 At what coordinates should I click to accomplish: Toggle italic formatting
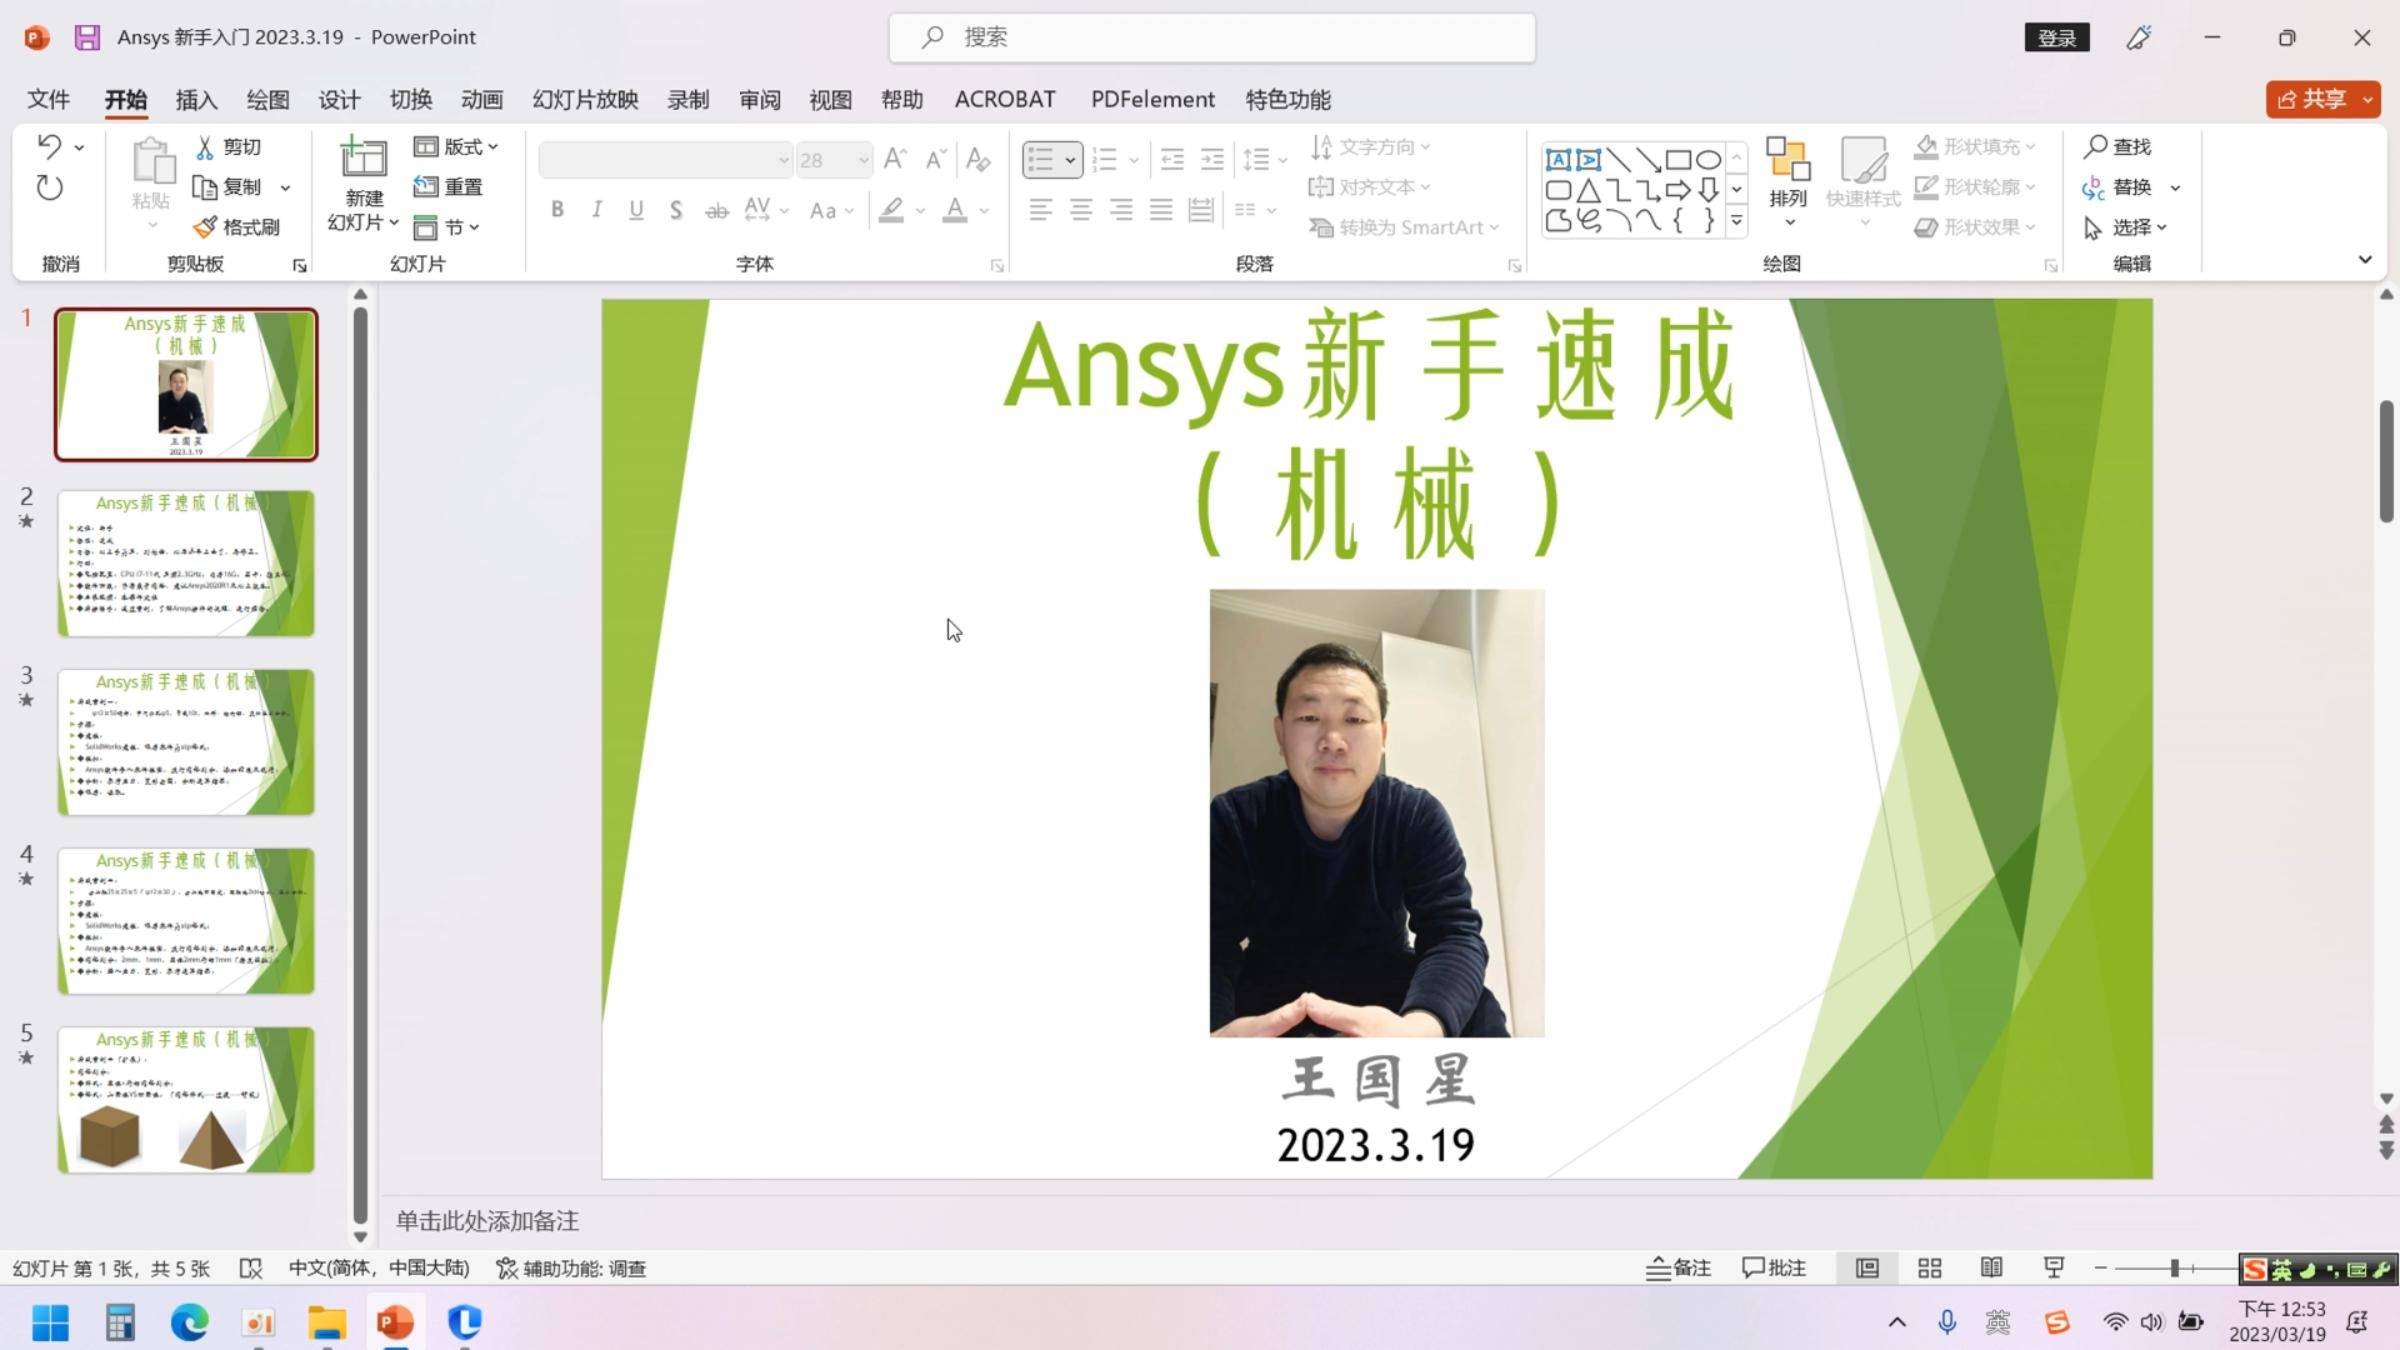[x=596, y=210]
